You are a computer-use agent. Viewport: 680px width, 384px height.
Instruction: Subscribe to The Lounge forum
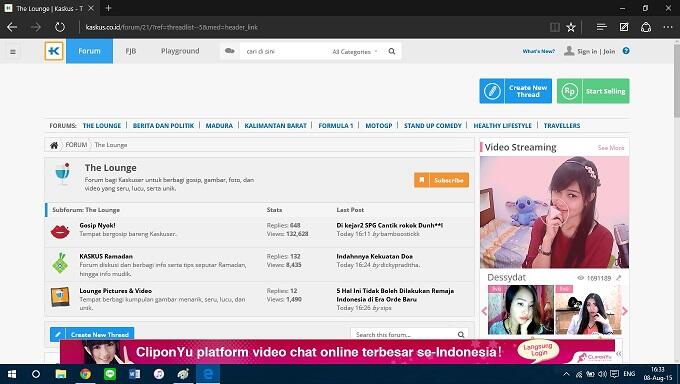pyautogui.click(x=441, y=180)
